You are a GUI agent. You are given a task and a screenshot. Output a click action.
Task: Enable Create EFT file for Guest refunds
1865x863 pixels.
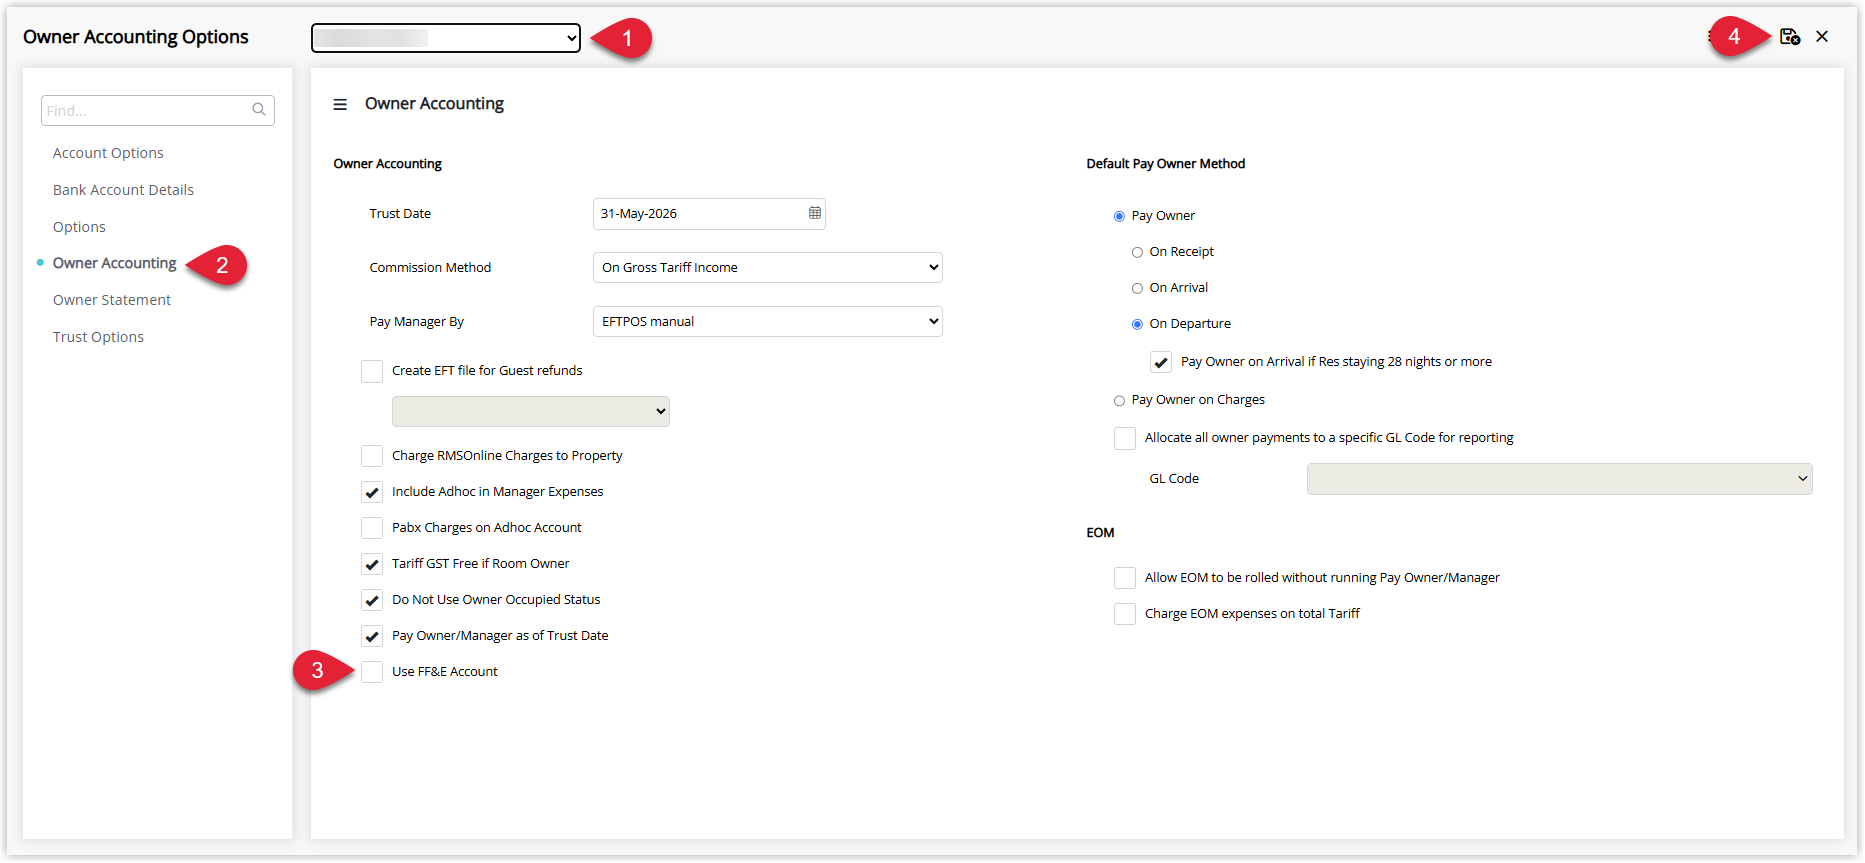tap(372, 371)
